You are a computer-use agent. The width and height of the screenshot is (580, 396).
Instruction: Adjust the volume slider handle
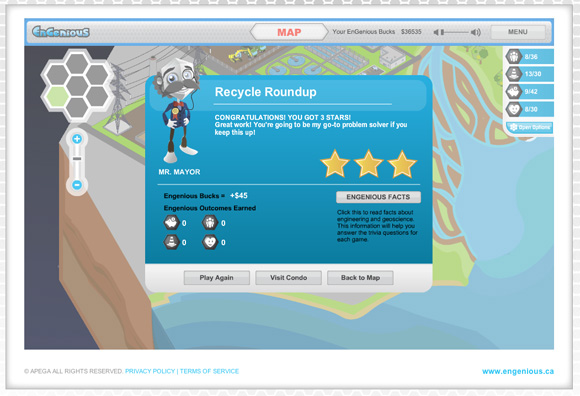pos(442,33)
